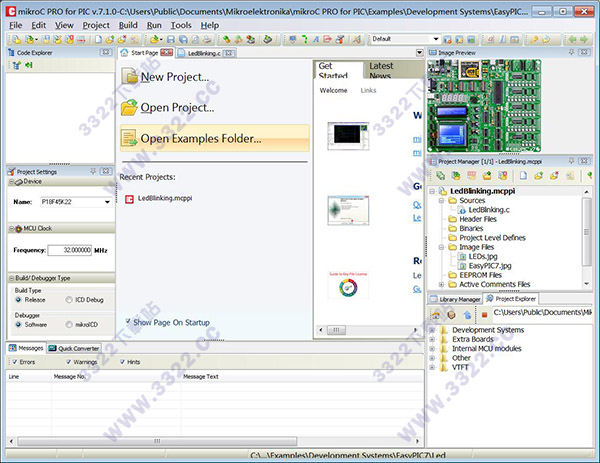Viewport: 600px width, 463px height.
Task: Click the floppy disk Save icon in main toolbar
Action: point(171,39)
